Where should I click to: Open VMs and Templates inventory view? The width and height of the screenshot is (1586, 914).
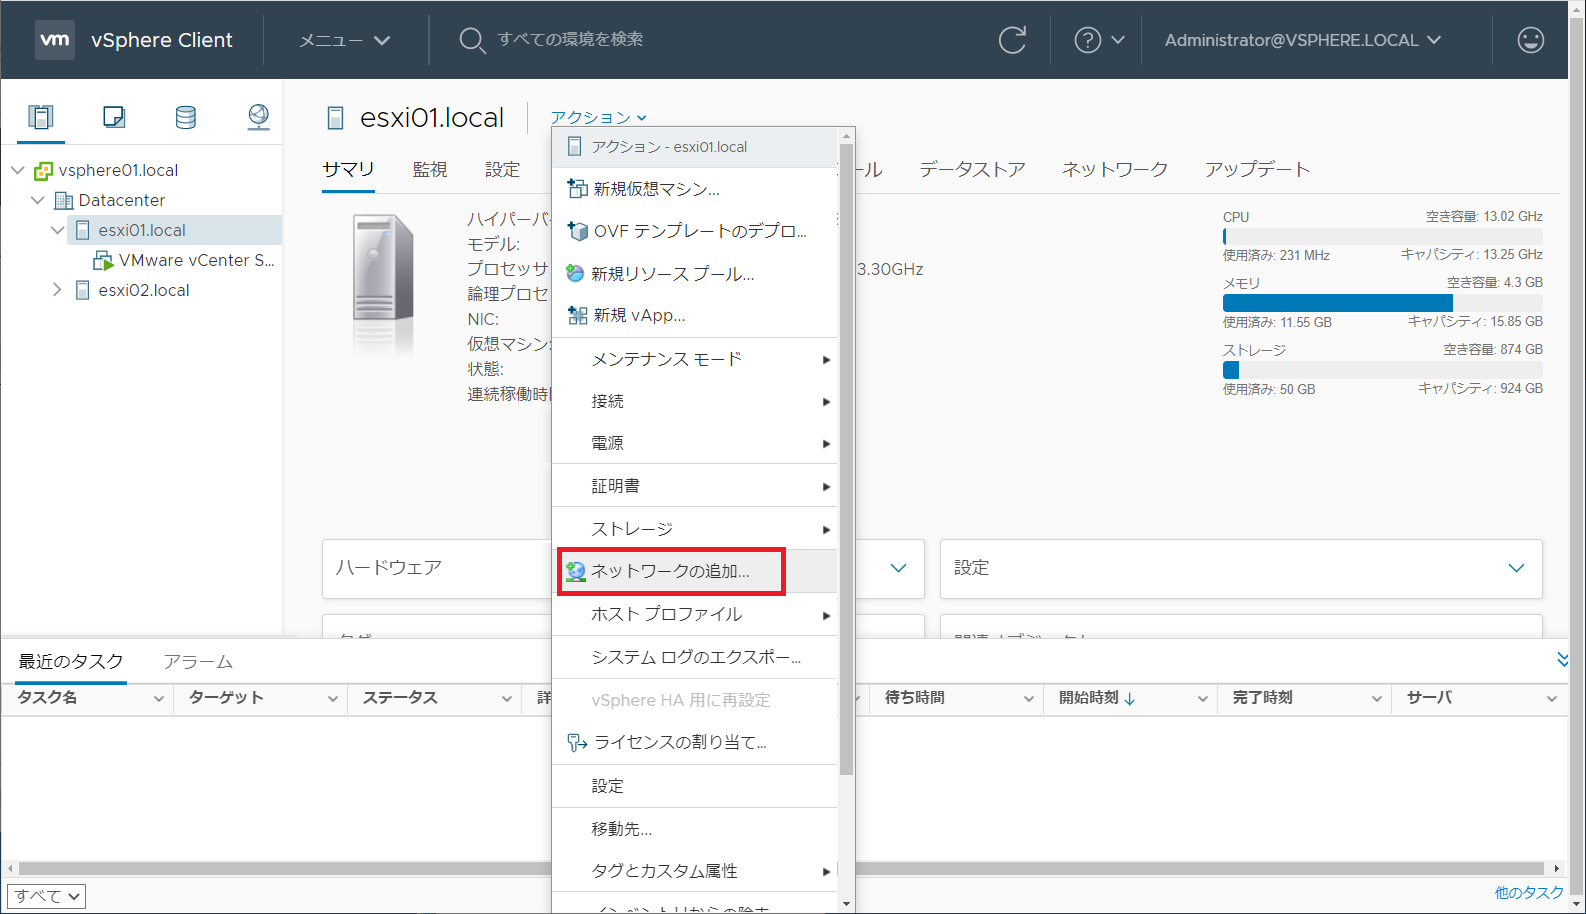(x=114, y=117)
